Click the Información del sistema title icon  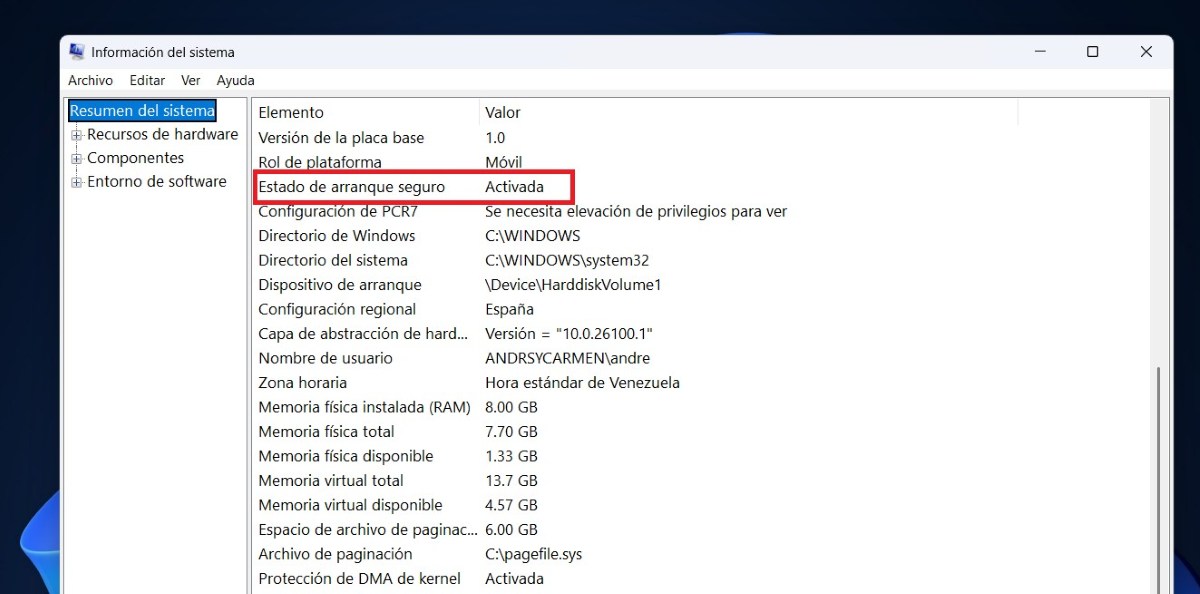point(77,52)
